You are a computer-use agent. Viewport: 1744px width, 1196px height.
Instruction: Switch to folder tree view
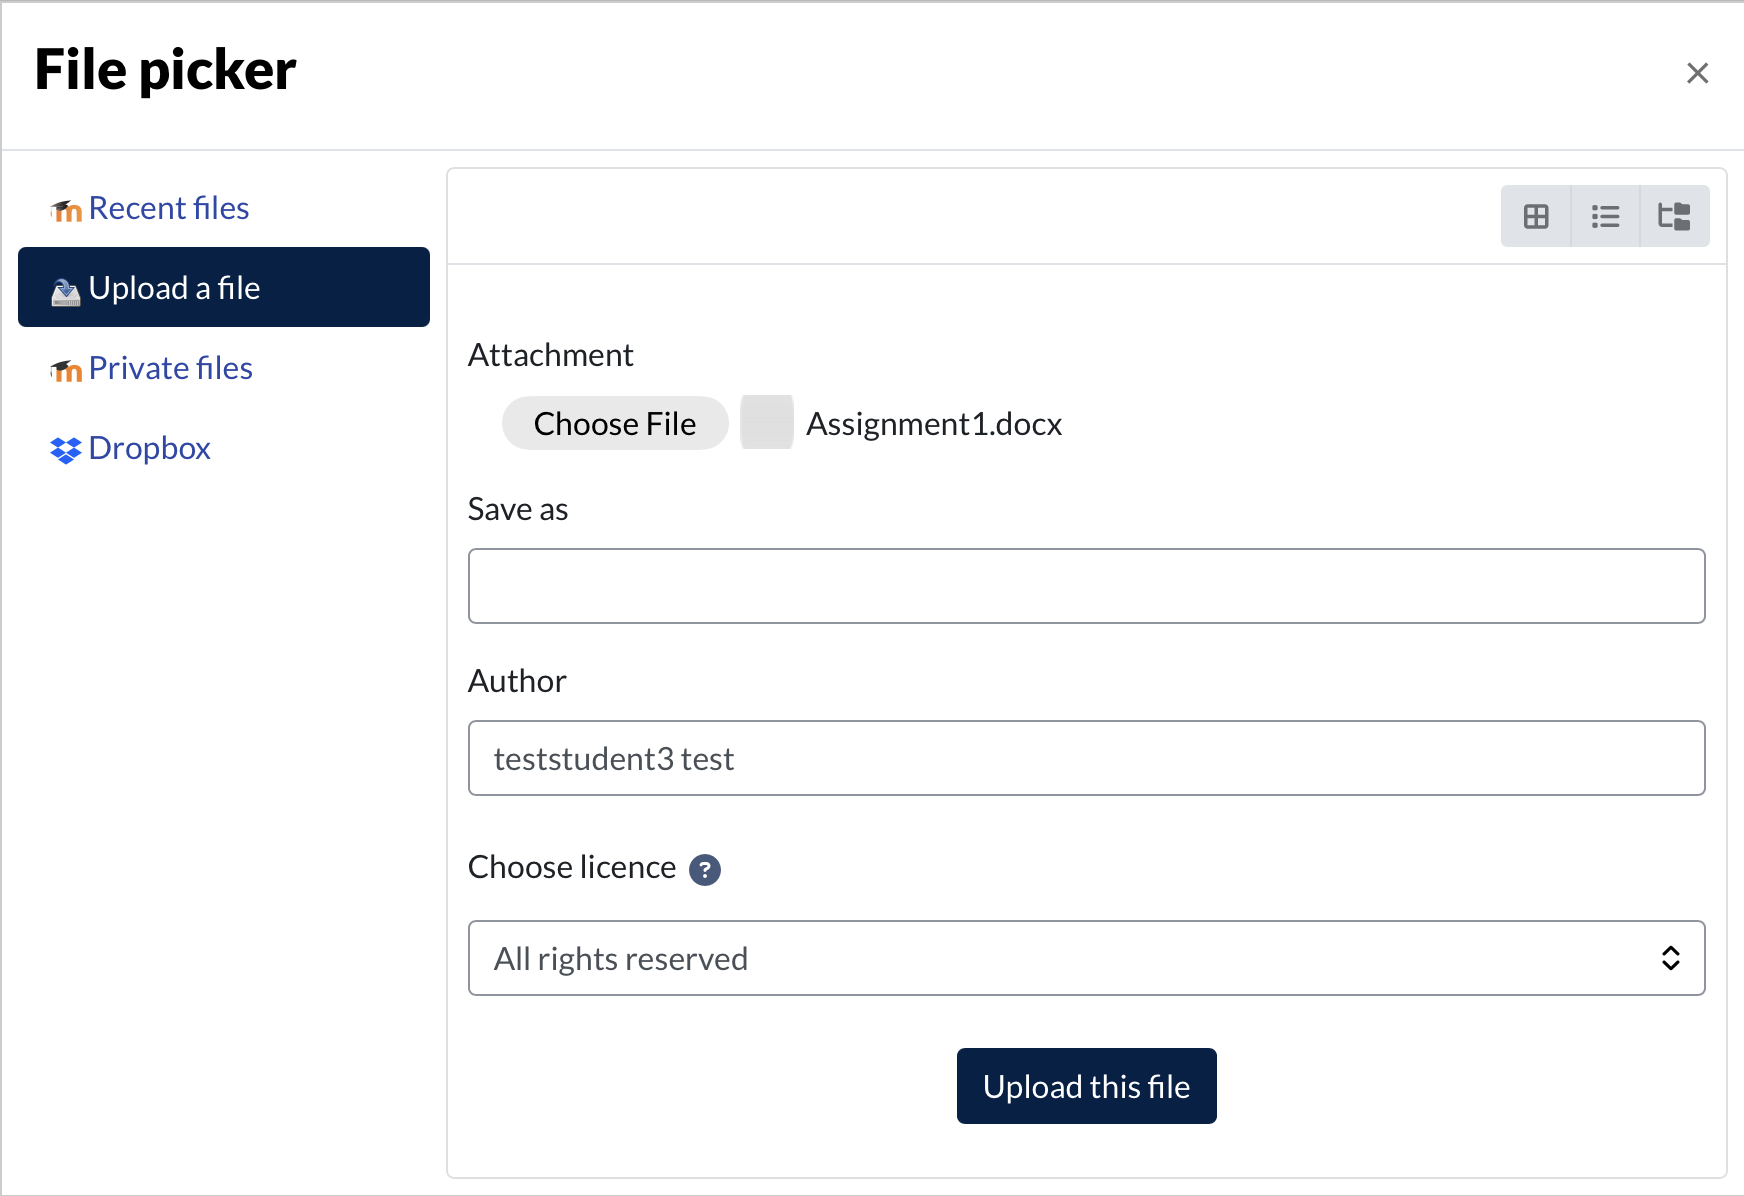pyautogui.click(x=1674, y=216)
